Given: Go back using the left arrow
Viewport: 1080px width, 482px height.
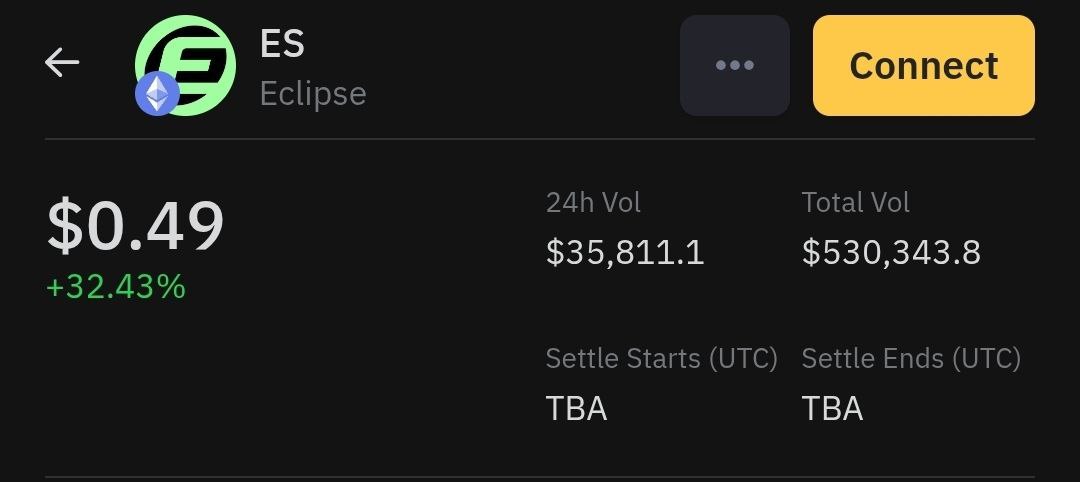Looking at the screenshot, I should [x=62, y=63].
